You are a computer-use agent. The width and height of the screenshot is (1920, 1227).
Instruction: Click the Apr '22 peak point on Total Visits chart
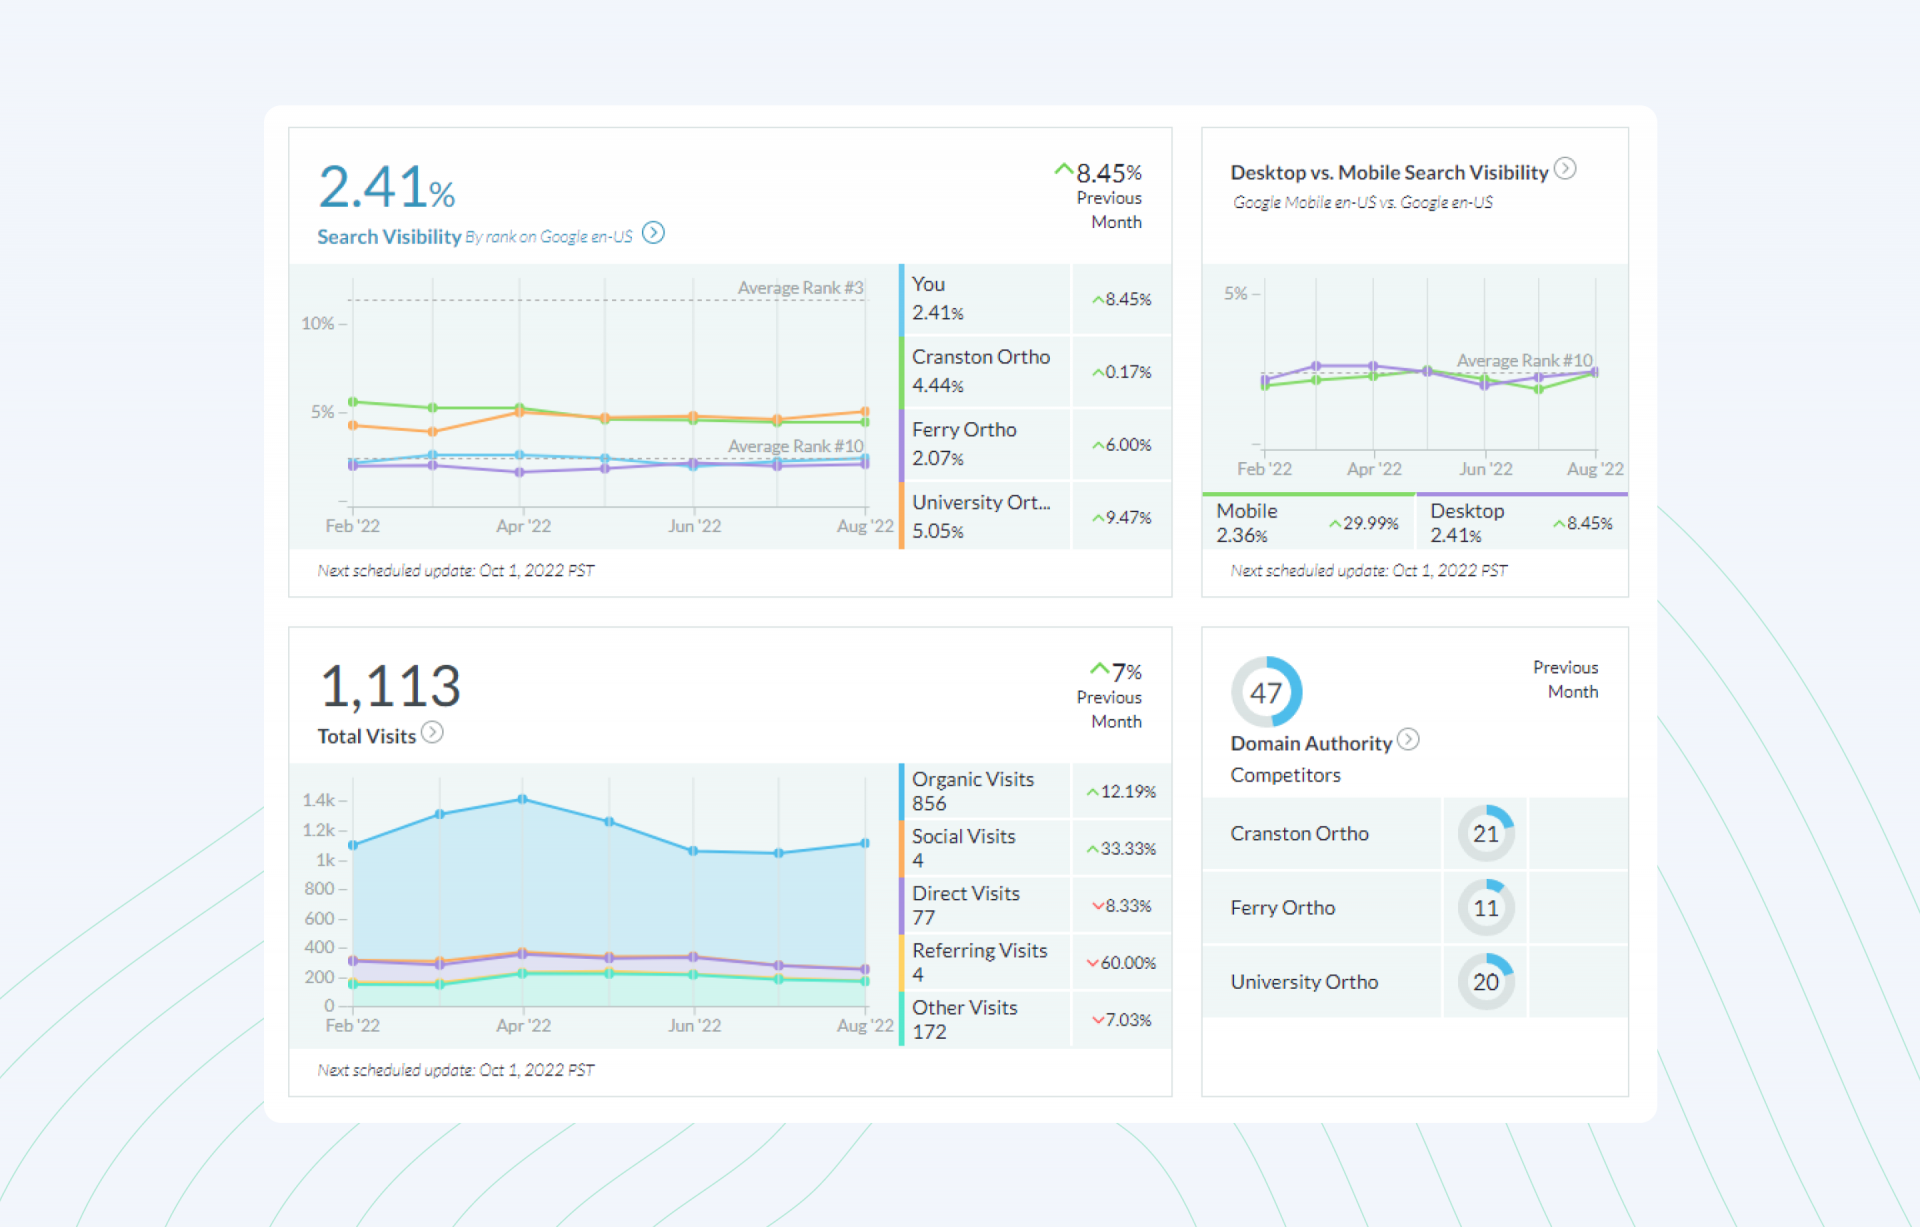522,799
